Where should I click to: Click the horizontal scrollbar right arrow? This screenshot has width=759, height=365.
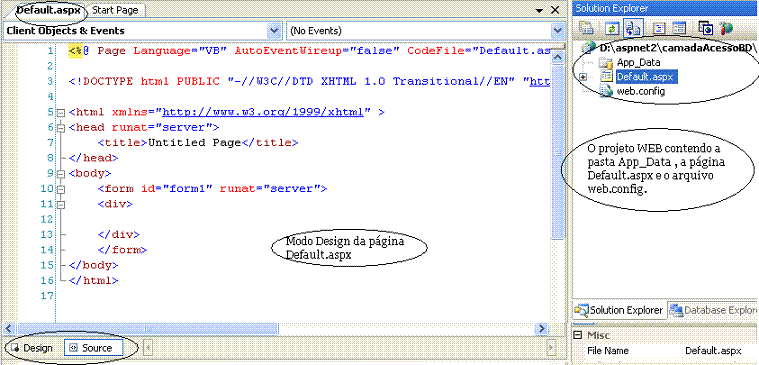541,328
